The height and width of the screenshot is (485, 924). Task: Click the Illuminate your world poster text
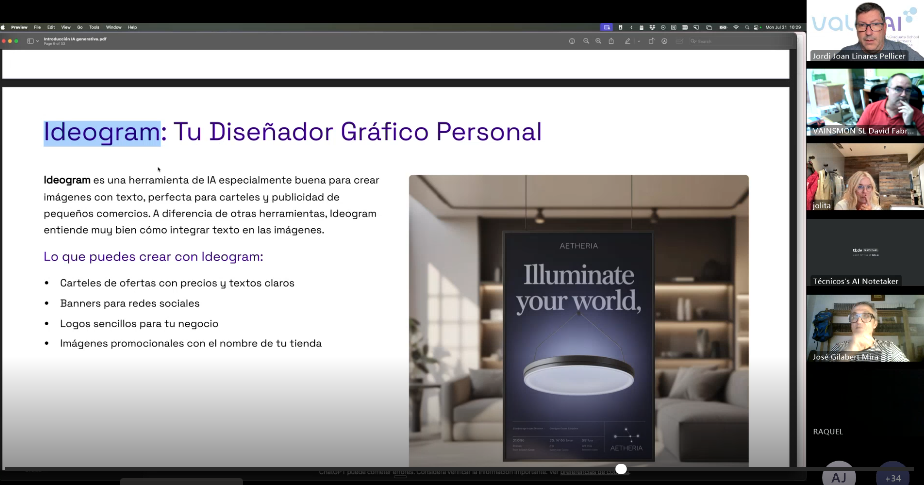pos(579,288)
